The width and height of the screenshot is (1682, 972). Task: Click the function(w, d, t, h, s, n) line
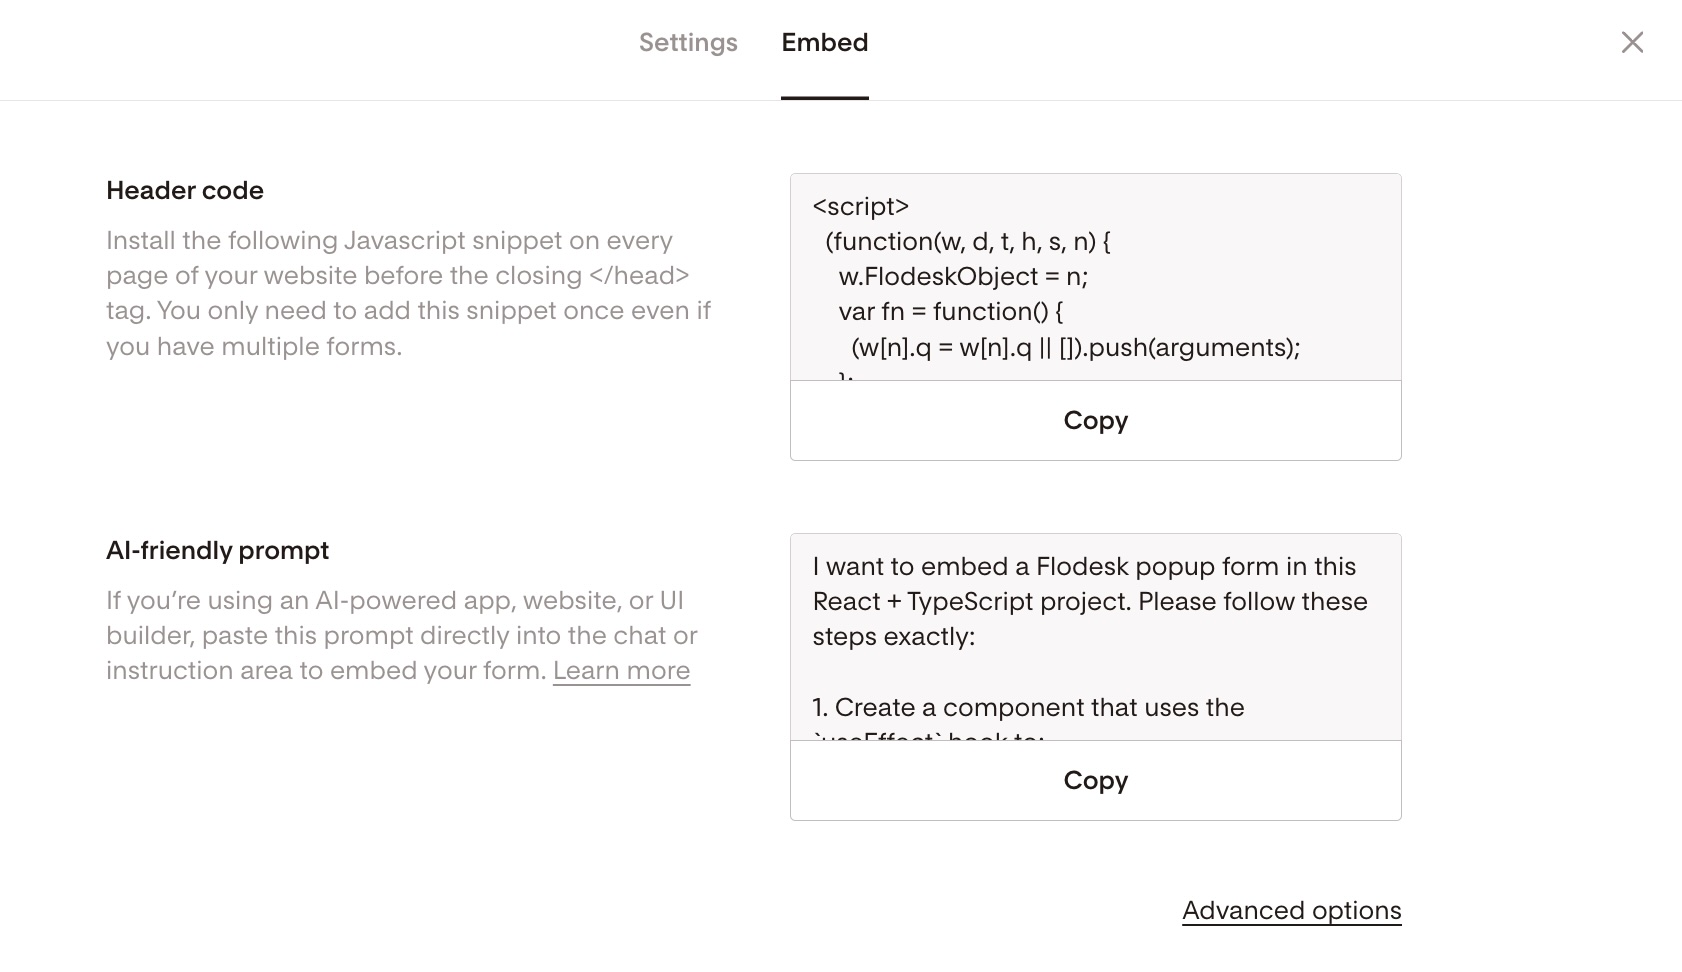point(968,242)
